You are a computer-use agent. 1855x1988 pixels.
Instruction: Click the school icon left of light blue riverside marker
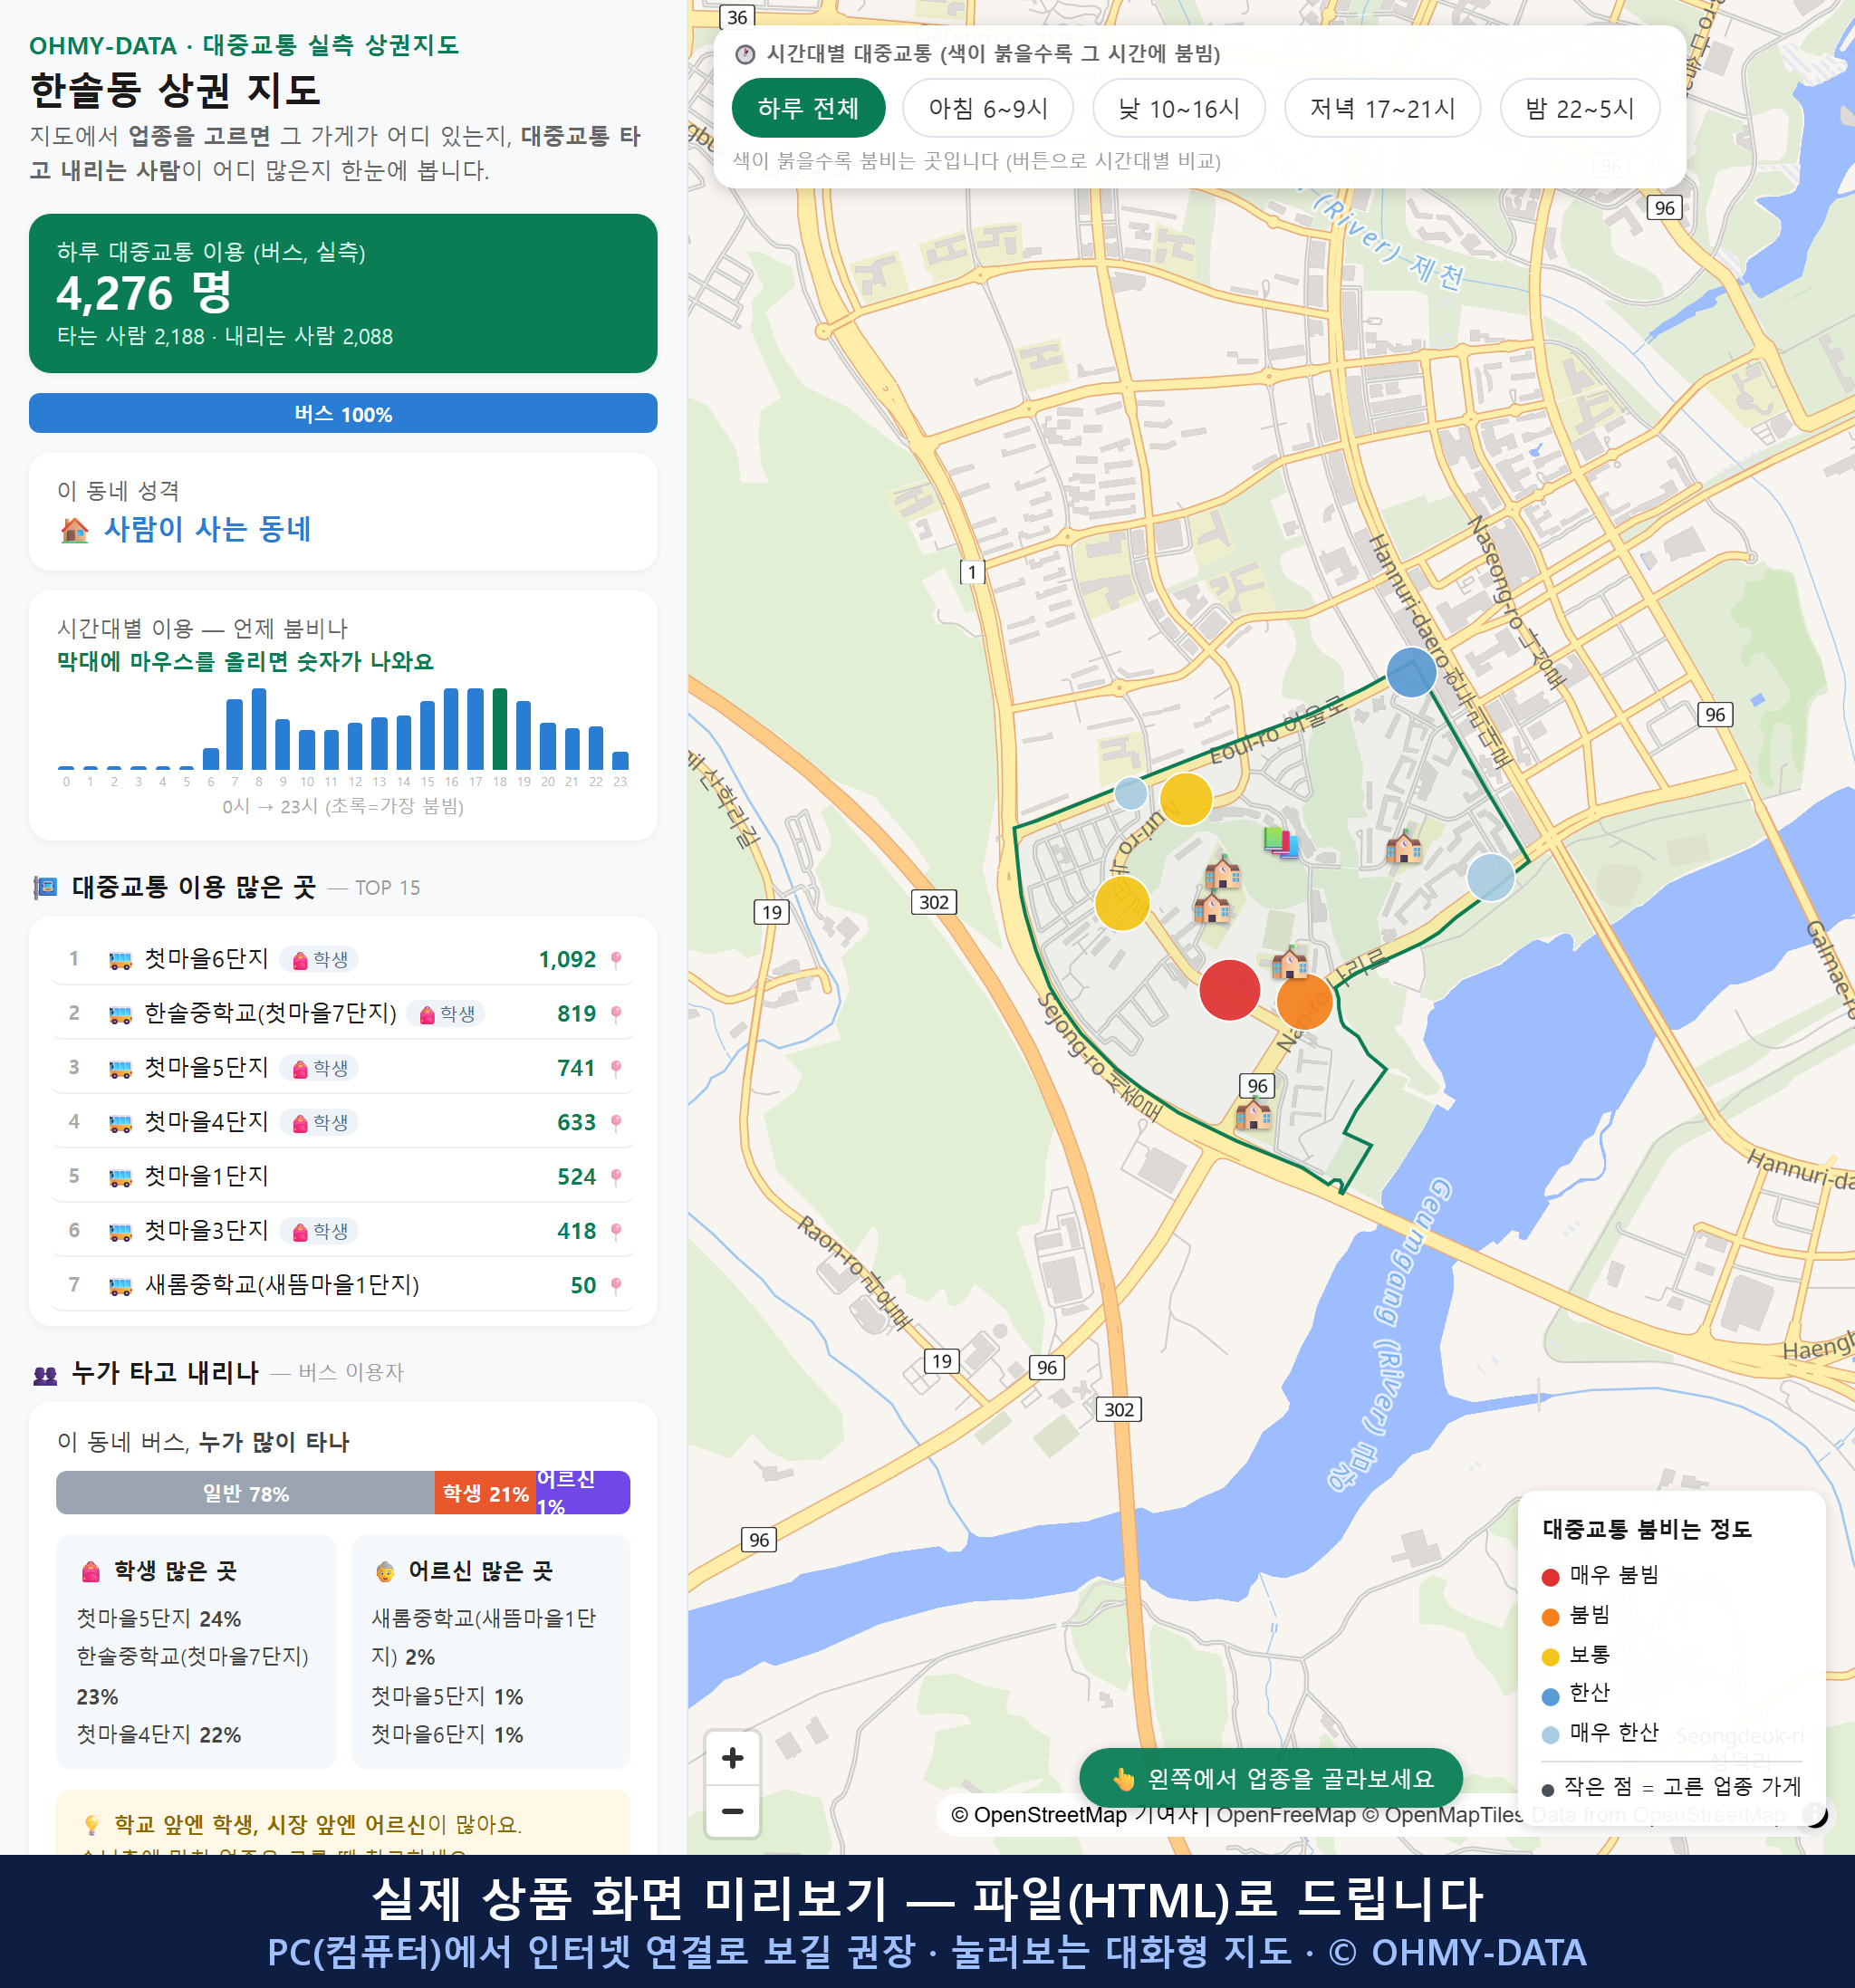pyautogui.click(x=1403, y=847)
